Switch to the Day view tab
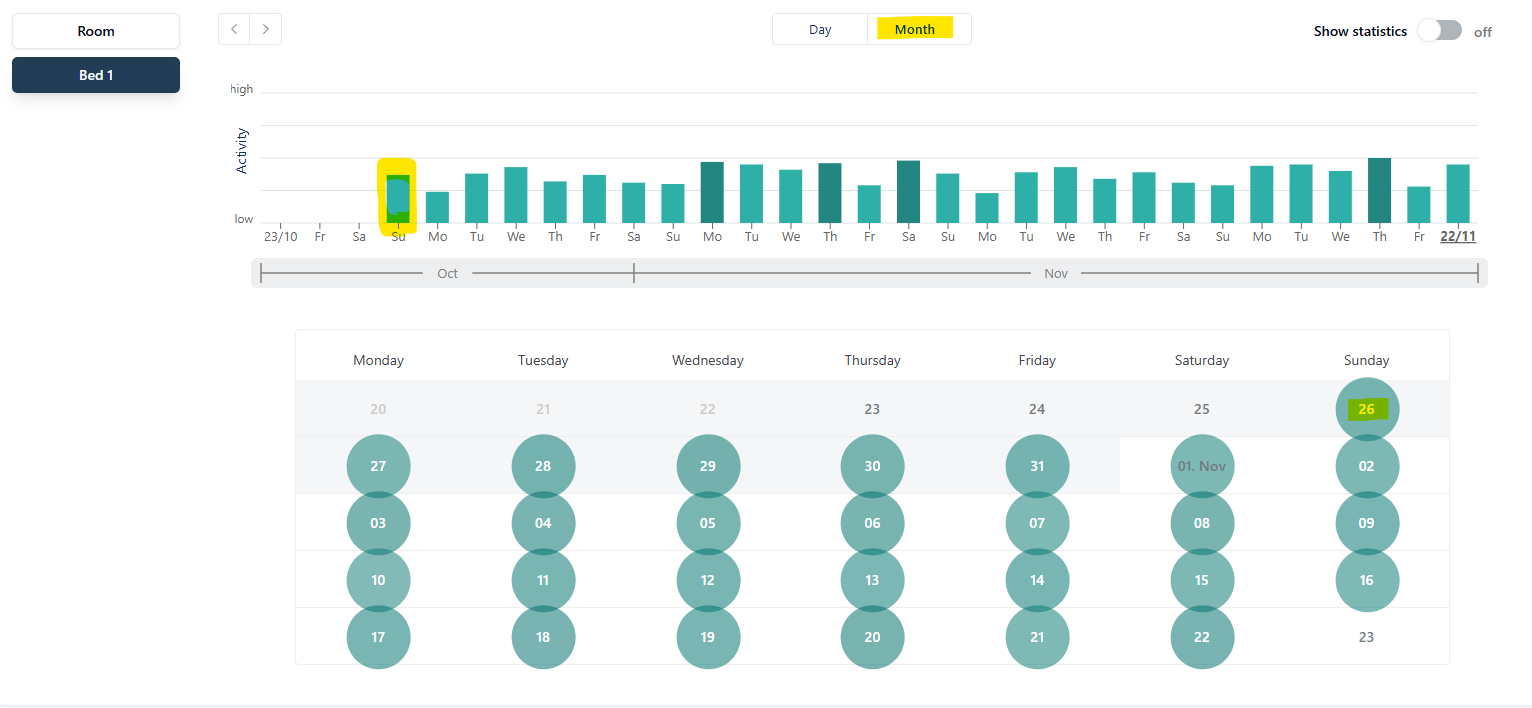The height and width of the screenshot is (708, 1532). 820,29
